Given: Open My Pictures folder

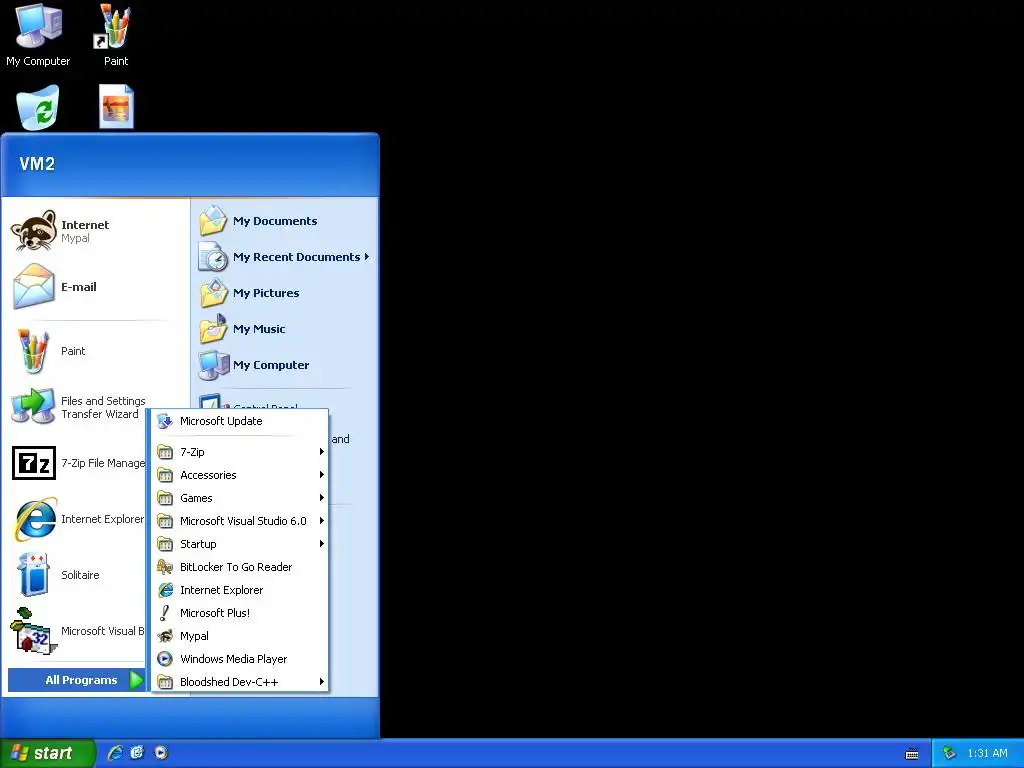Looking at the screenshot, I should (x=285, y=293).
